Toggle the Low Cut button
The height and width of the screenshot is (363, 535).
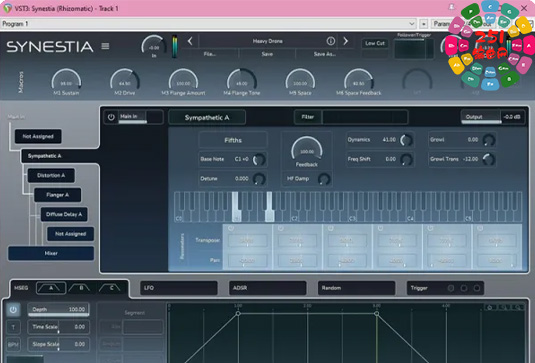tap(375, 43)
